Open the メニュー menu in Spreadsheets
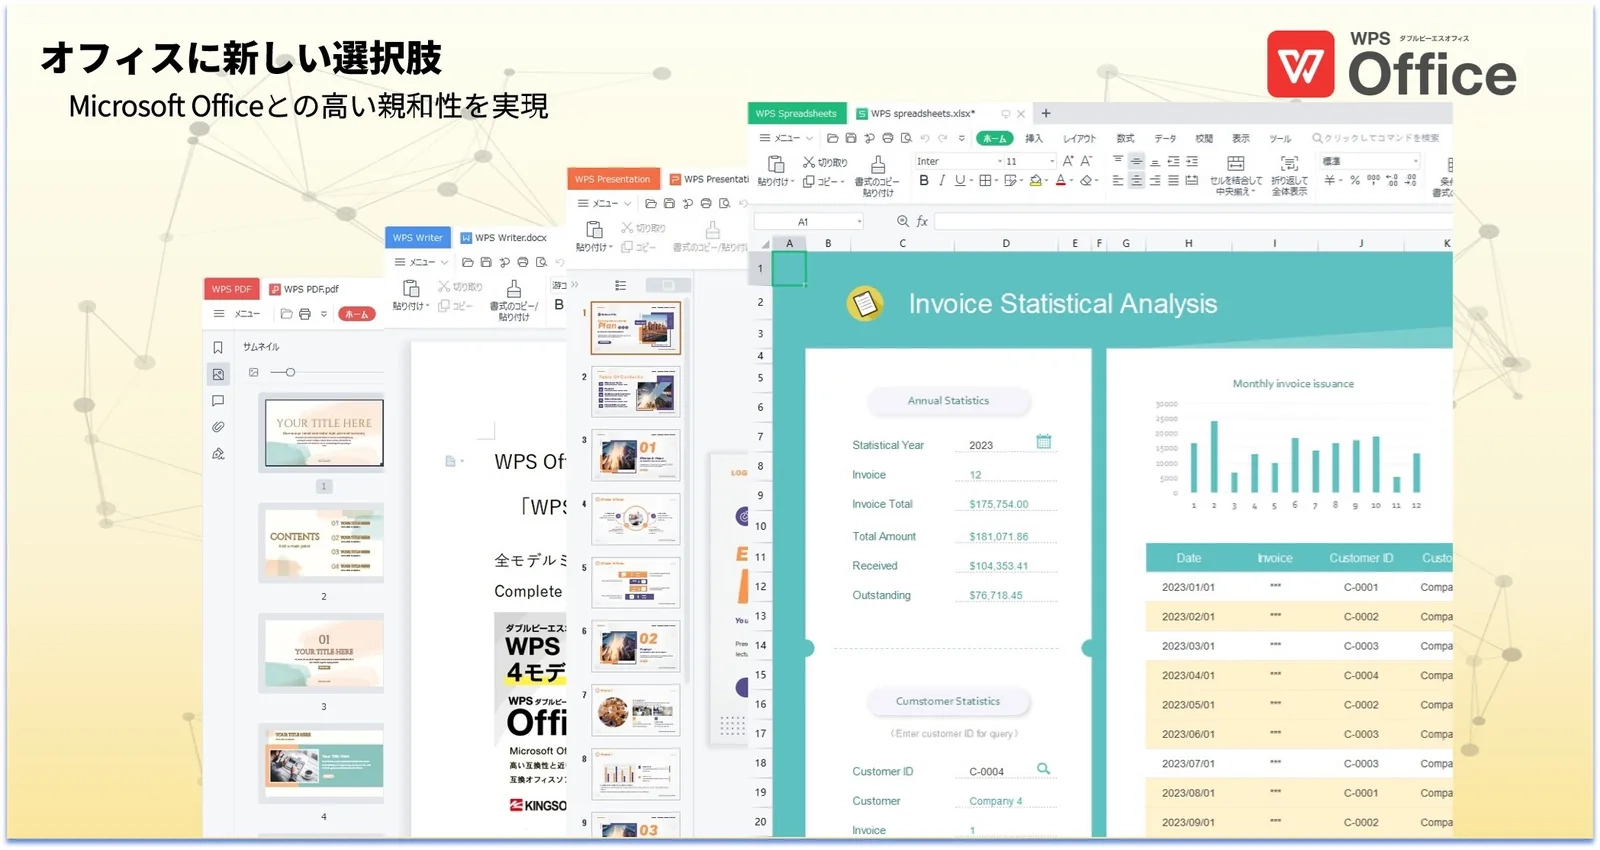 point(785,138)
